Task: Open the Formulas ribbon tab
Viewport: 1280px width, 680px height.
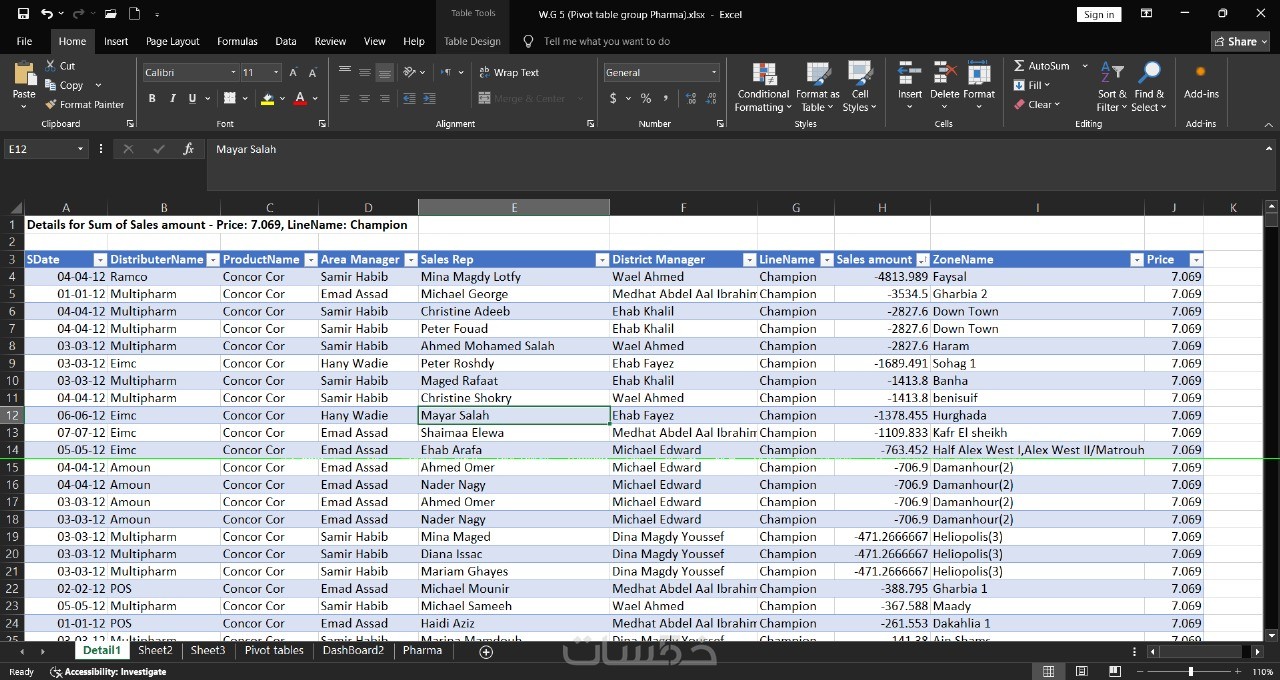Action: point(237,41)
